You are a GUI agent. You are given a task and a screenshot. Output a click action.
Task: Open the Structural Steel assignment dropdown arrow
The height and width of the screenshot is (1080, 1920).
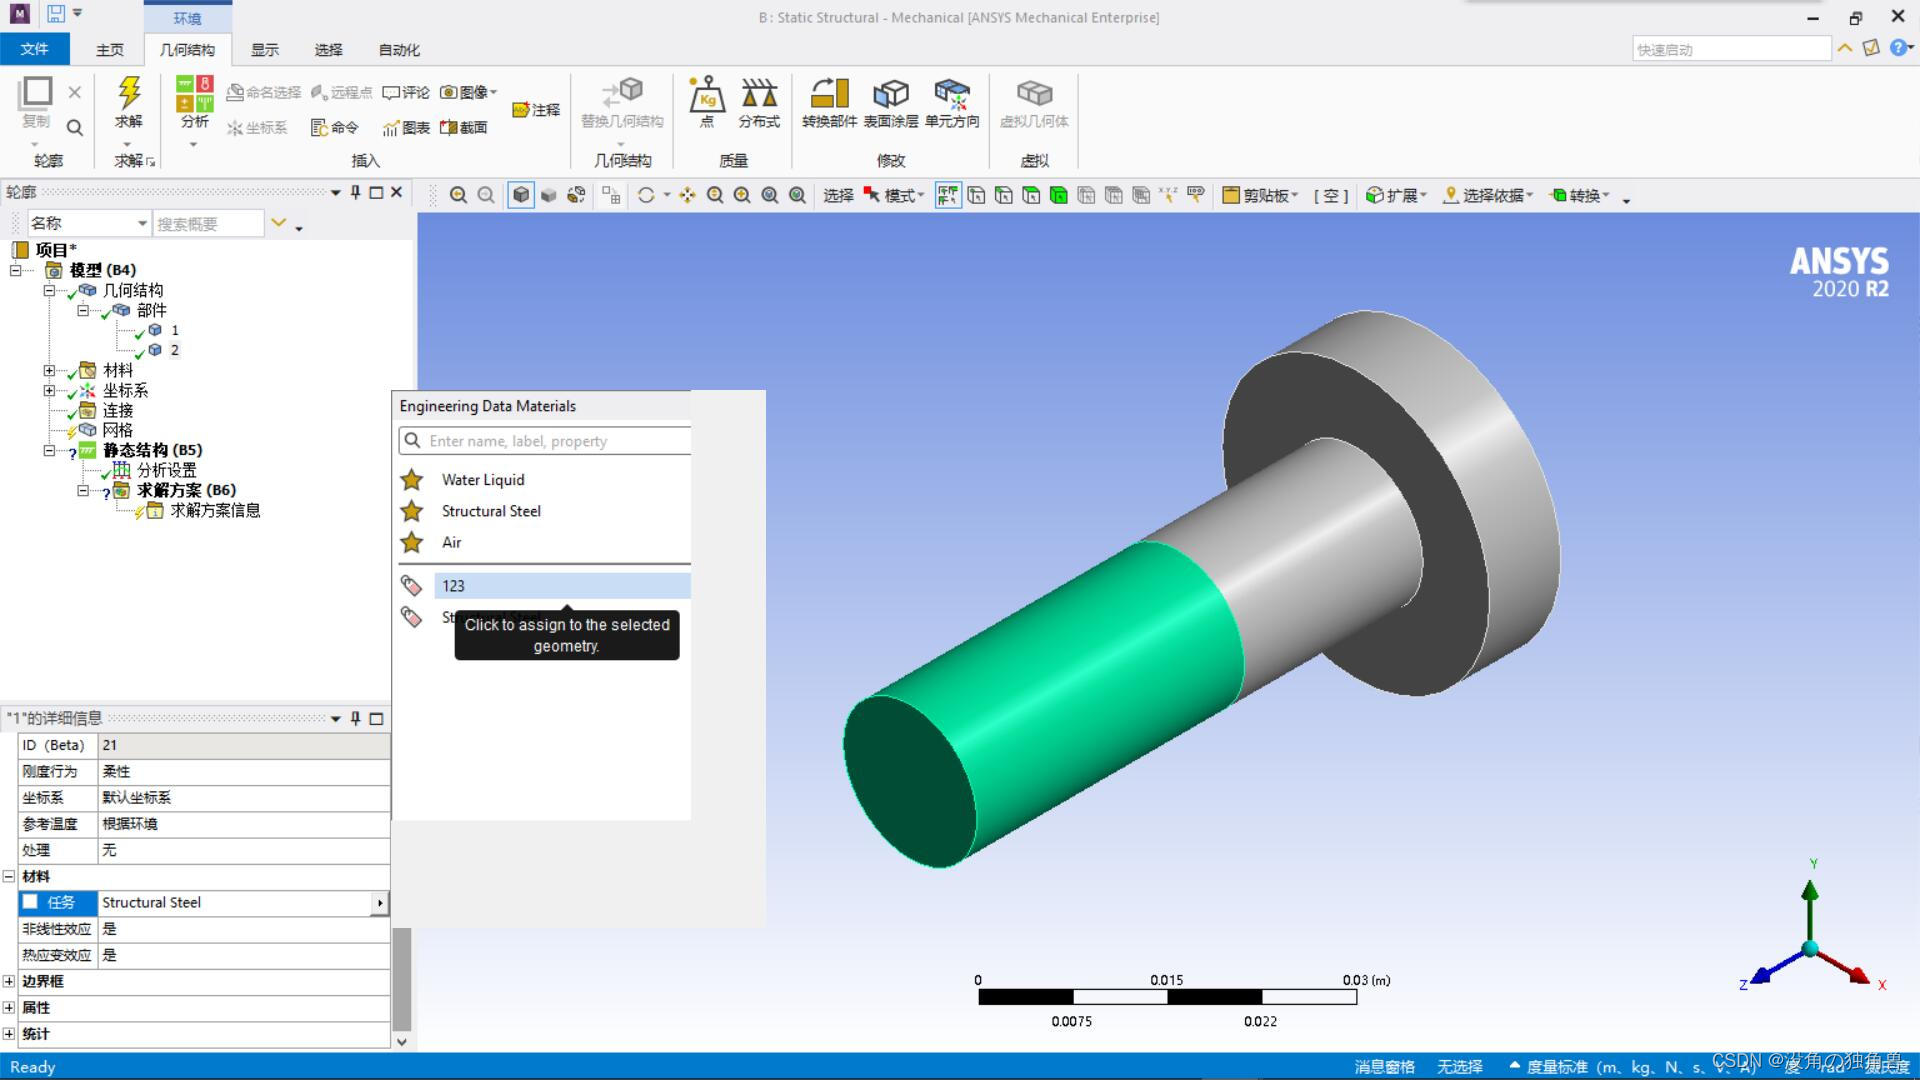(379, 903)
